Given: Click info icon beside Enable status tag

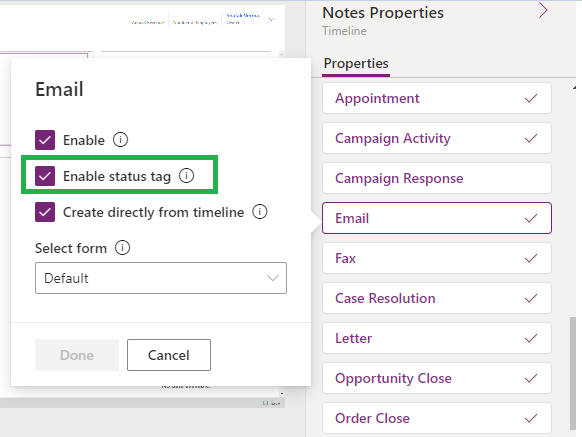Looking at the screenshot, I should (186, 176).
